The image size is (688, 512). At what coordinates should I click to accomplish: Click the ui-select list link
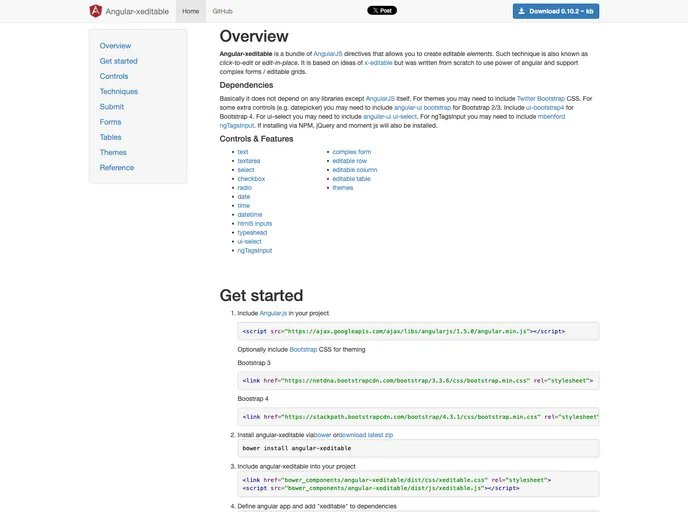[249, 242]
